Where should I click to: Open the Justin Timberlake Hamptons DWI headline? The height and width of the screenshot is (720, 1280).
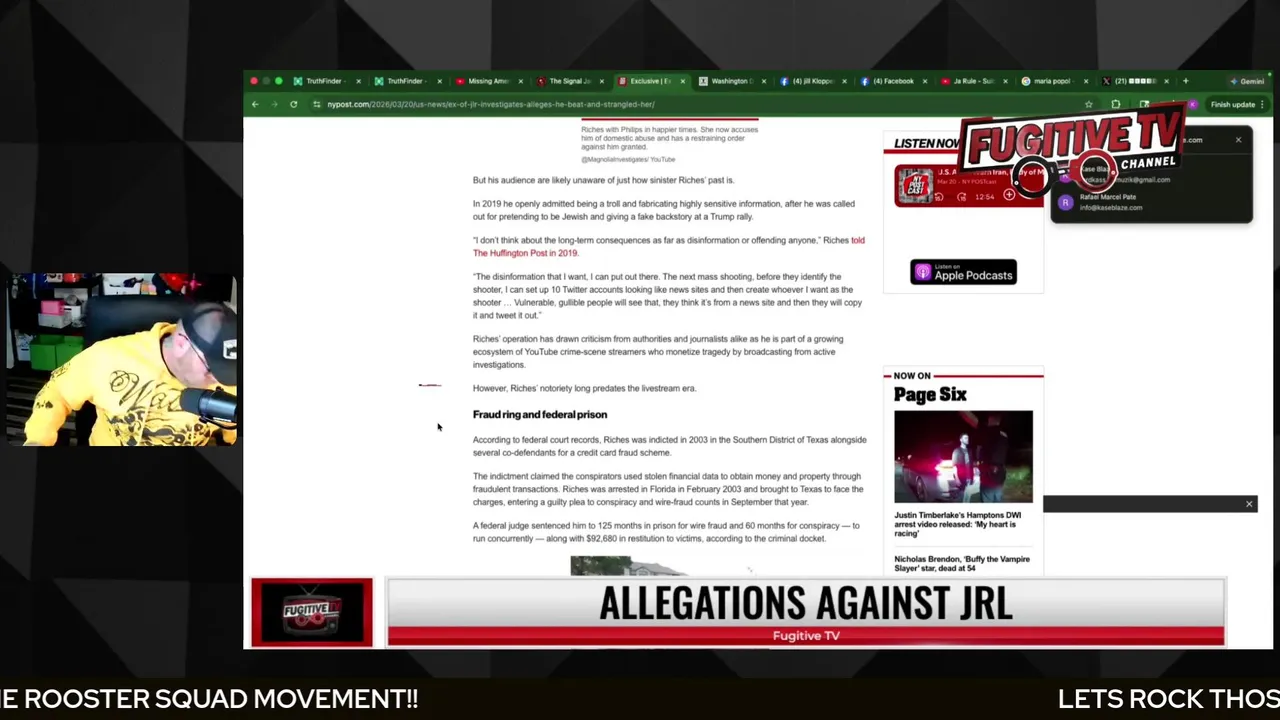[957, 524]
